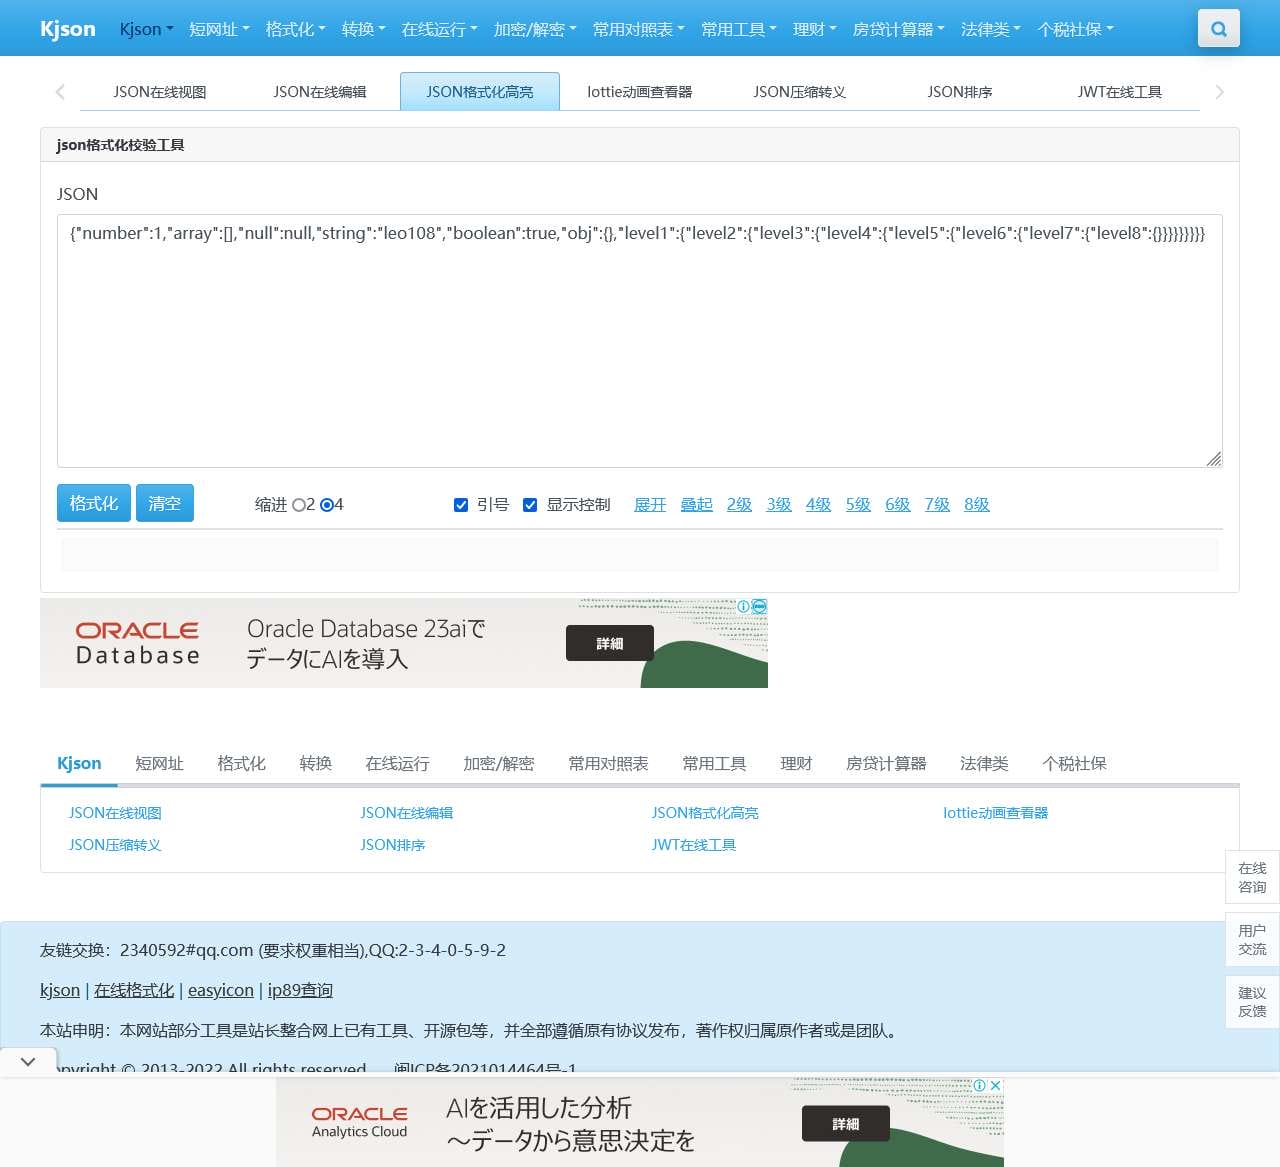Screen dimensions: 1280x1167
Task: Switch to JSON在线视图 tab
Action: tap(160, 92)
